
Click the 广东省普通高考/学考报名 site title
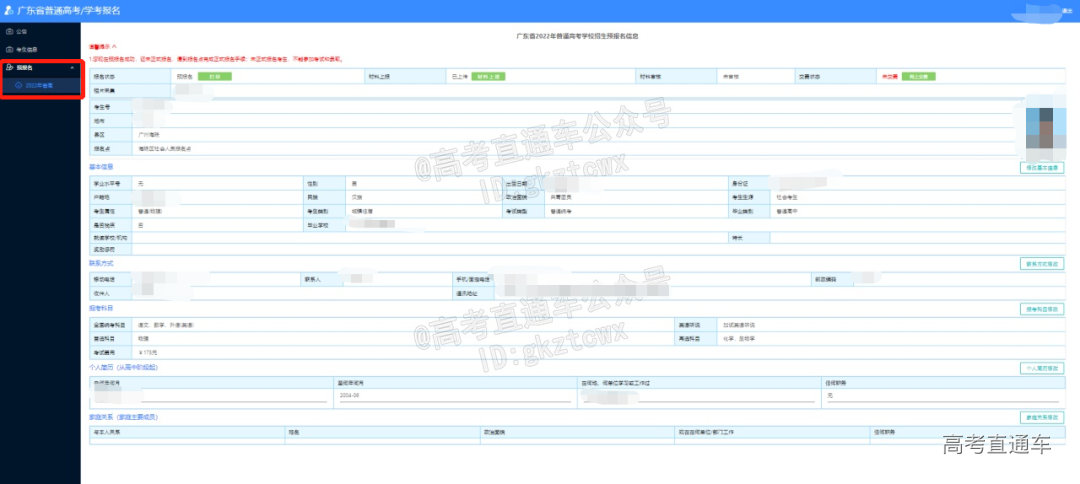tap(68, 10)
